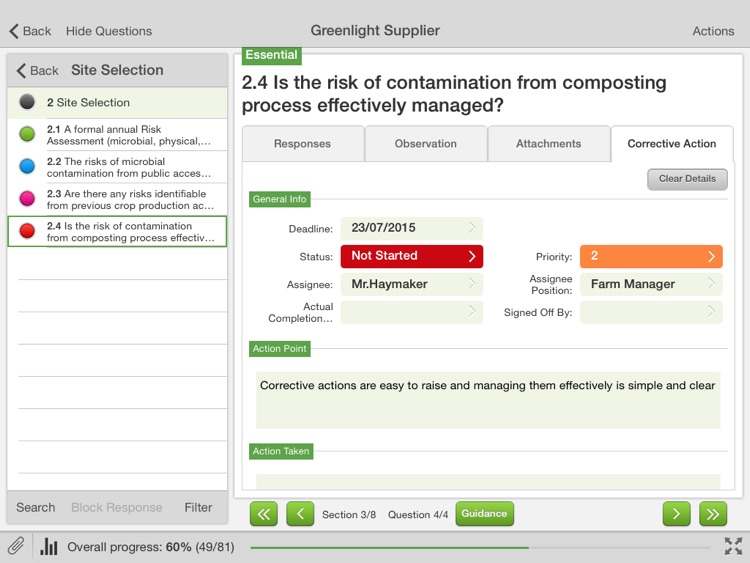Toggle fullscreen with the expand arrows icon

733,546
